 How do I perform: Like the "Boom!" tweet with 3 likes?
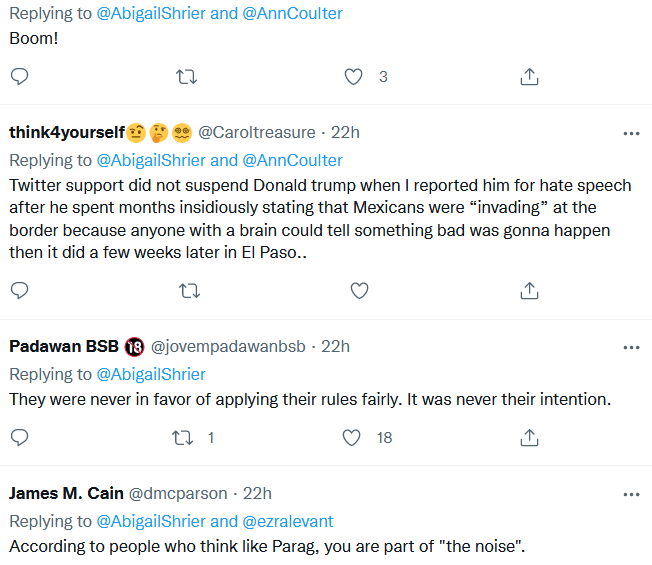[353, 77]
